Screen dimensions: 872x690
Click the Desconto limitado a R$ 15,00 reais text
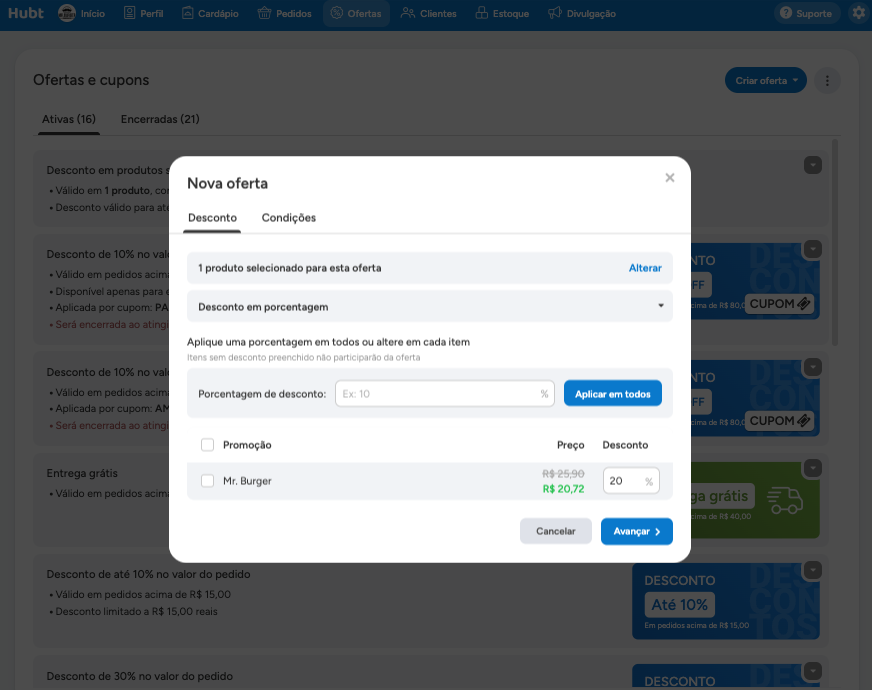pyautogui.click(x=137, y=612)
